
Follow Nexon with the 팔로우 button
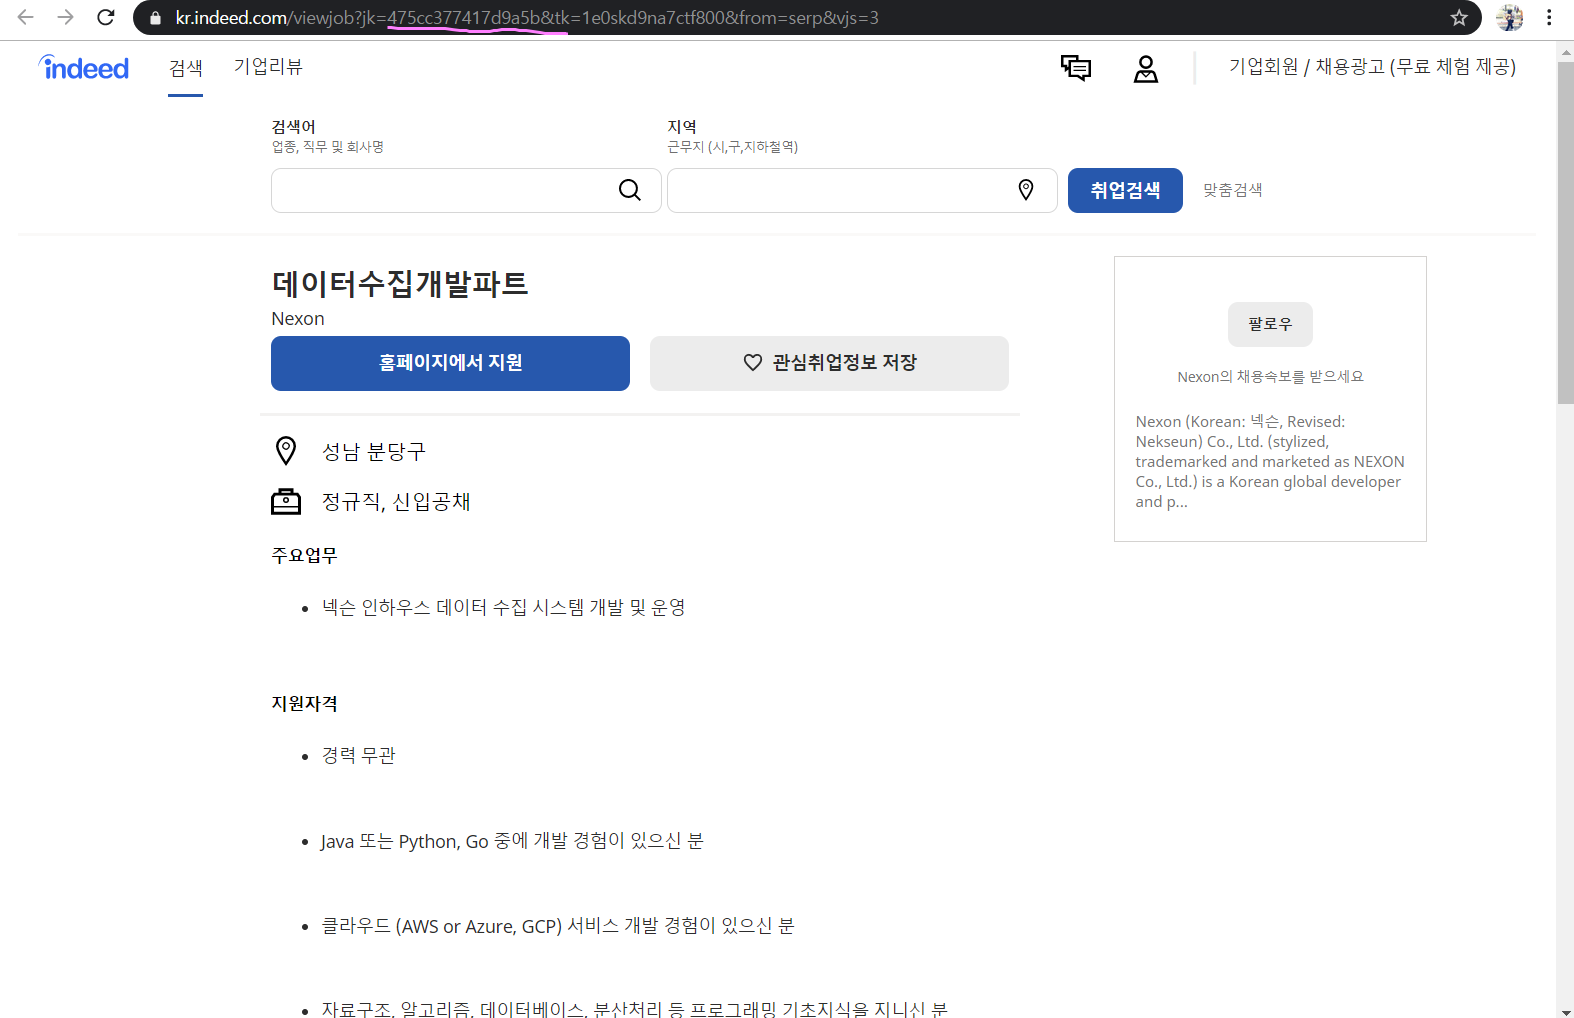tap(1270, 324)
